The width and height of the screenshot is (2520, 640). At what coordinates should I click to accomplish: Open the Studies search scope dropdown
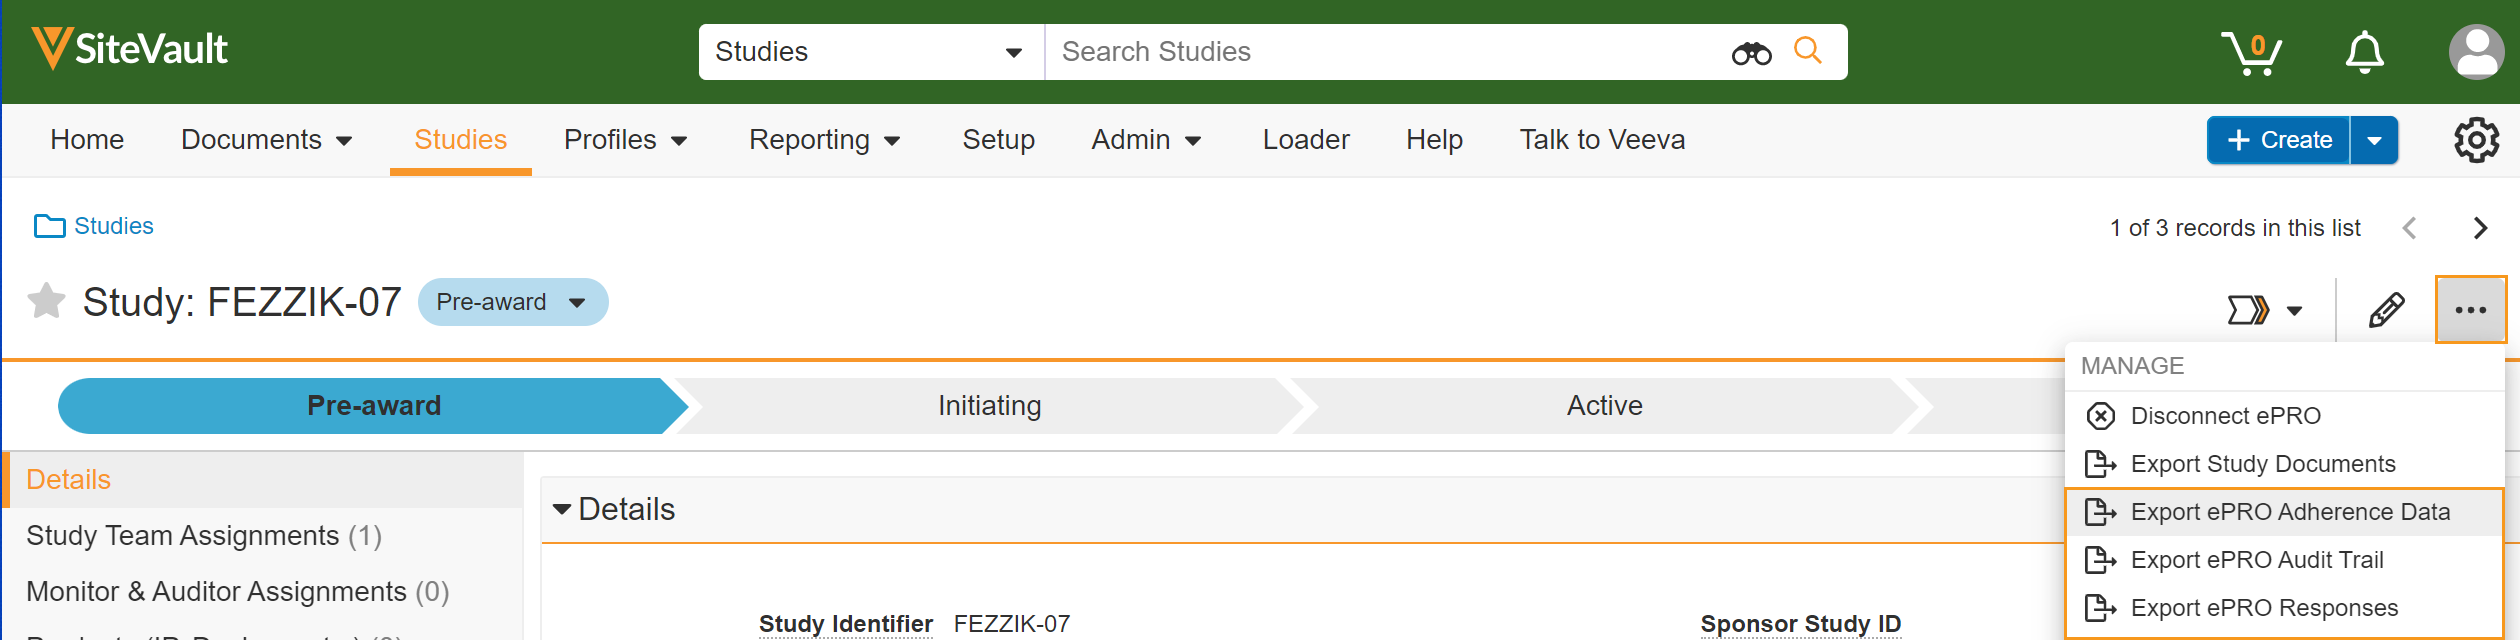[x=870, y=52]
